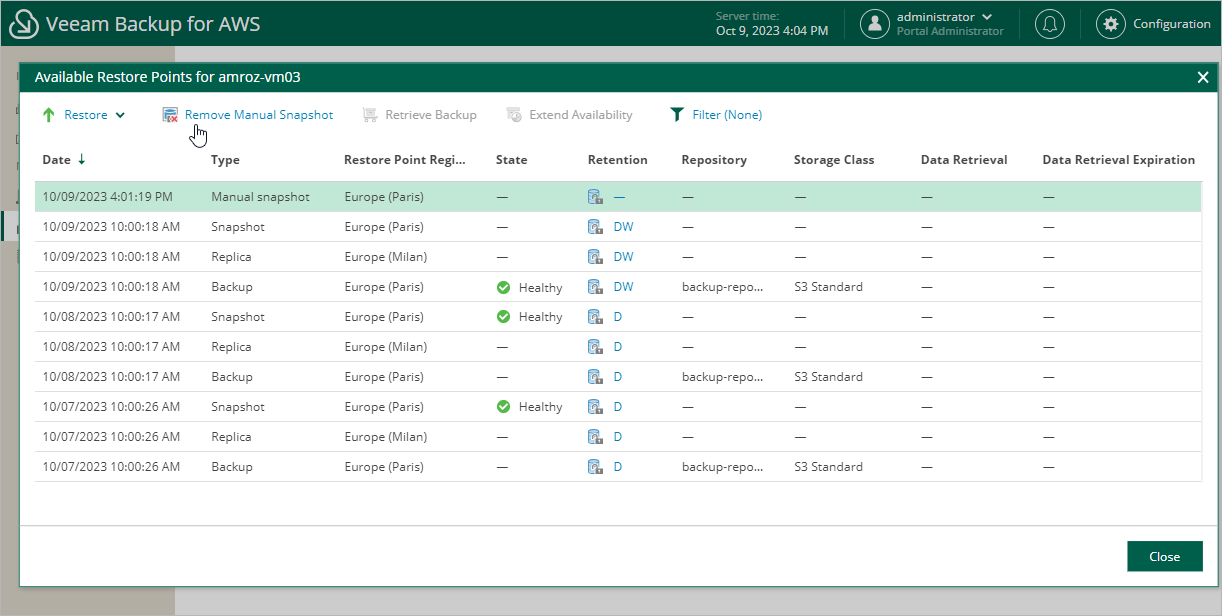This screenshot has width=1222, height=616.
Task: Click retention icon for 10/09 Snapshot row
Action: click(x=595, y=227)
